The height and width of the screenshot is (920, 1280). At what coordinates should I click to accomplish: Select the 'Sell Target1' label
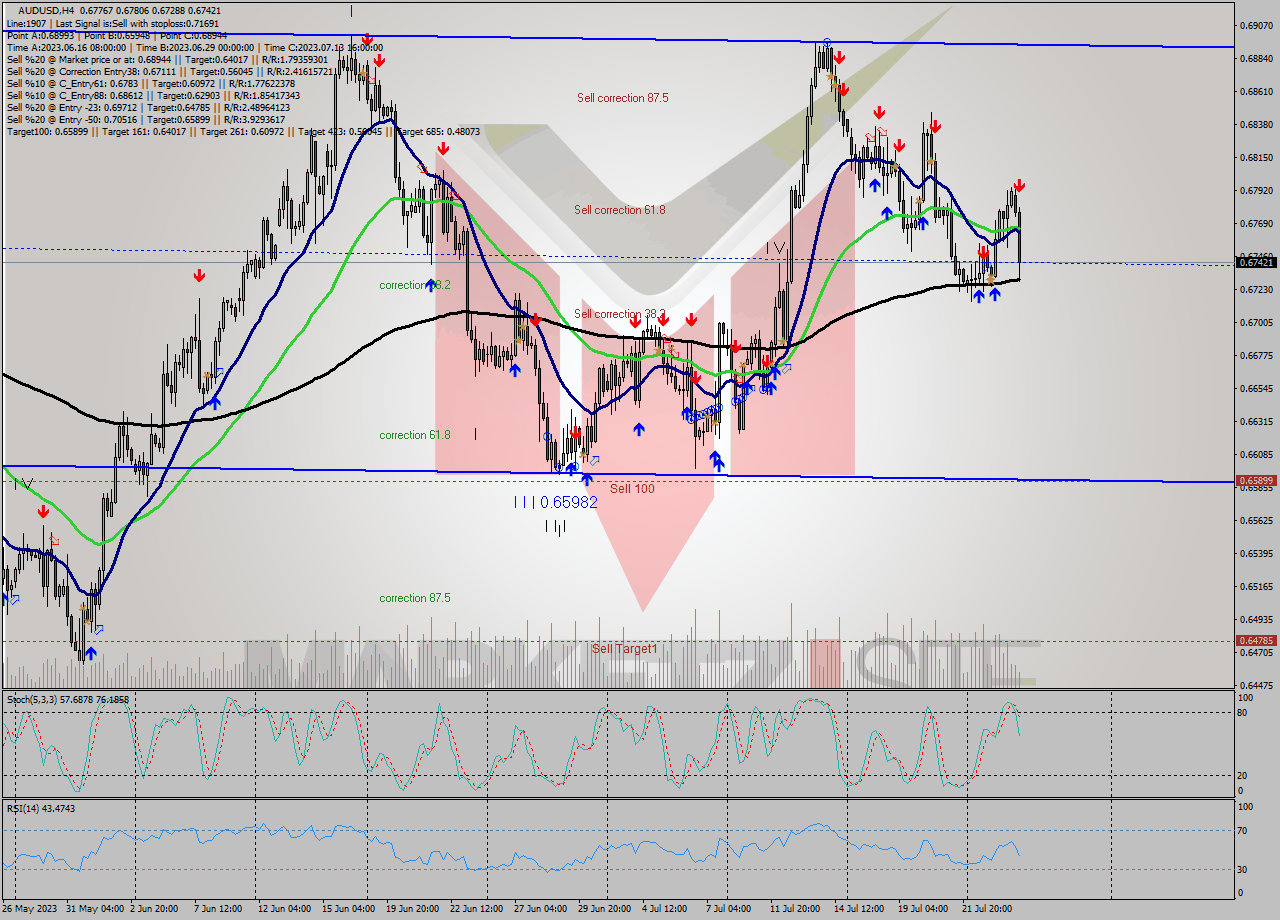tap(624, 649)
